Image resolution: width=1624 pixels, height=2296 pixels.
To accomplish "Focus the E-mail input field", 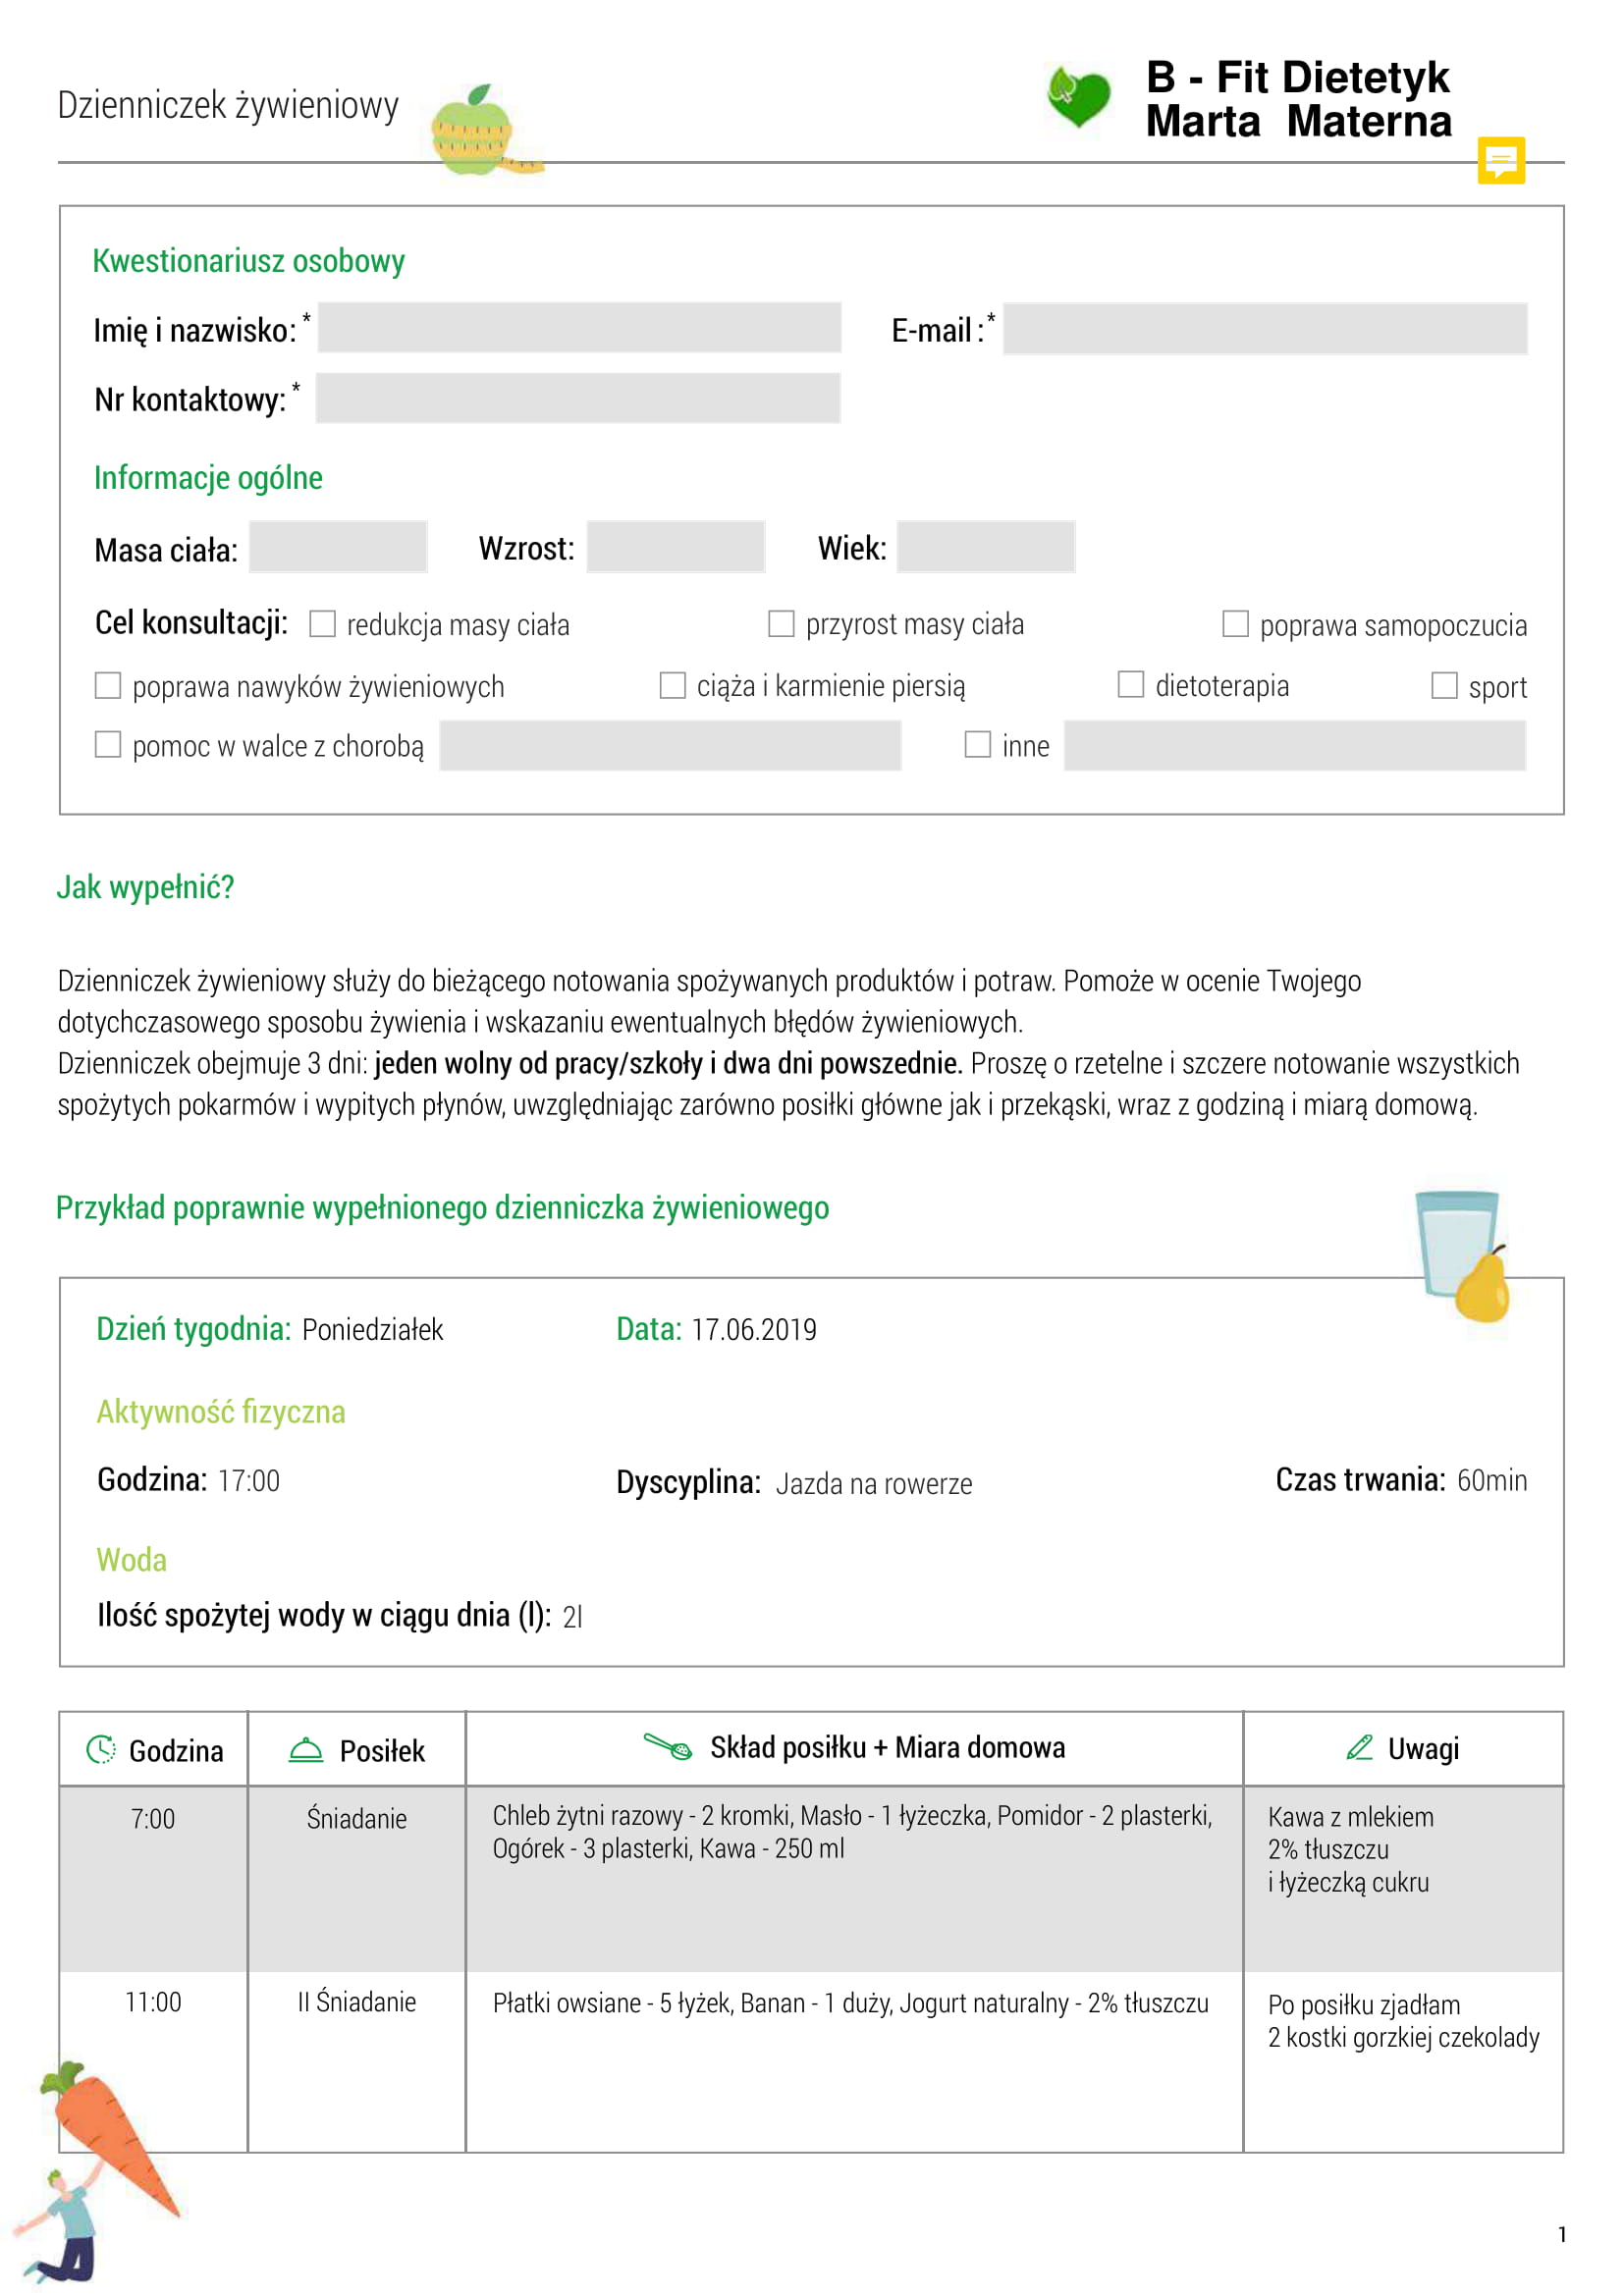I will (1264, 328).
